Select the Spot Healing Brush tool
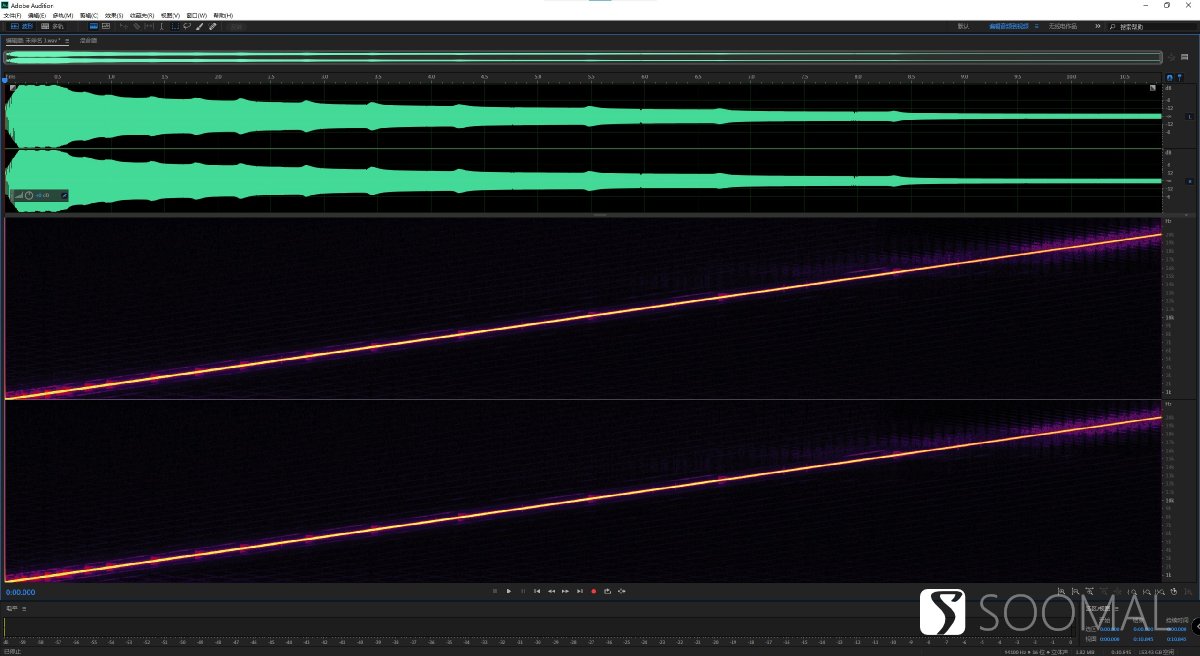 tap(212, 26)
